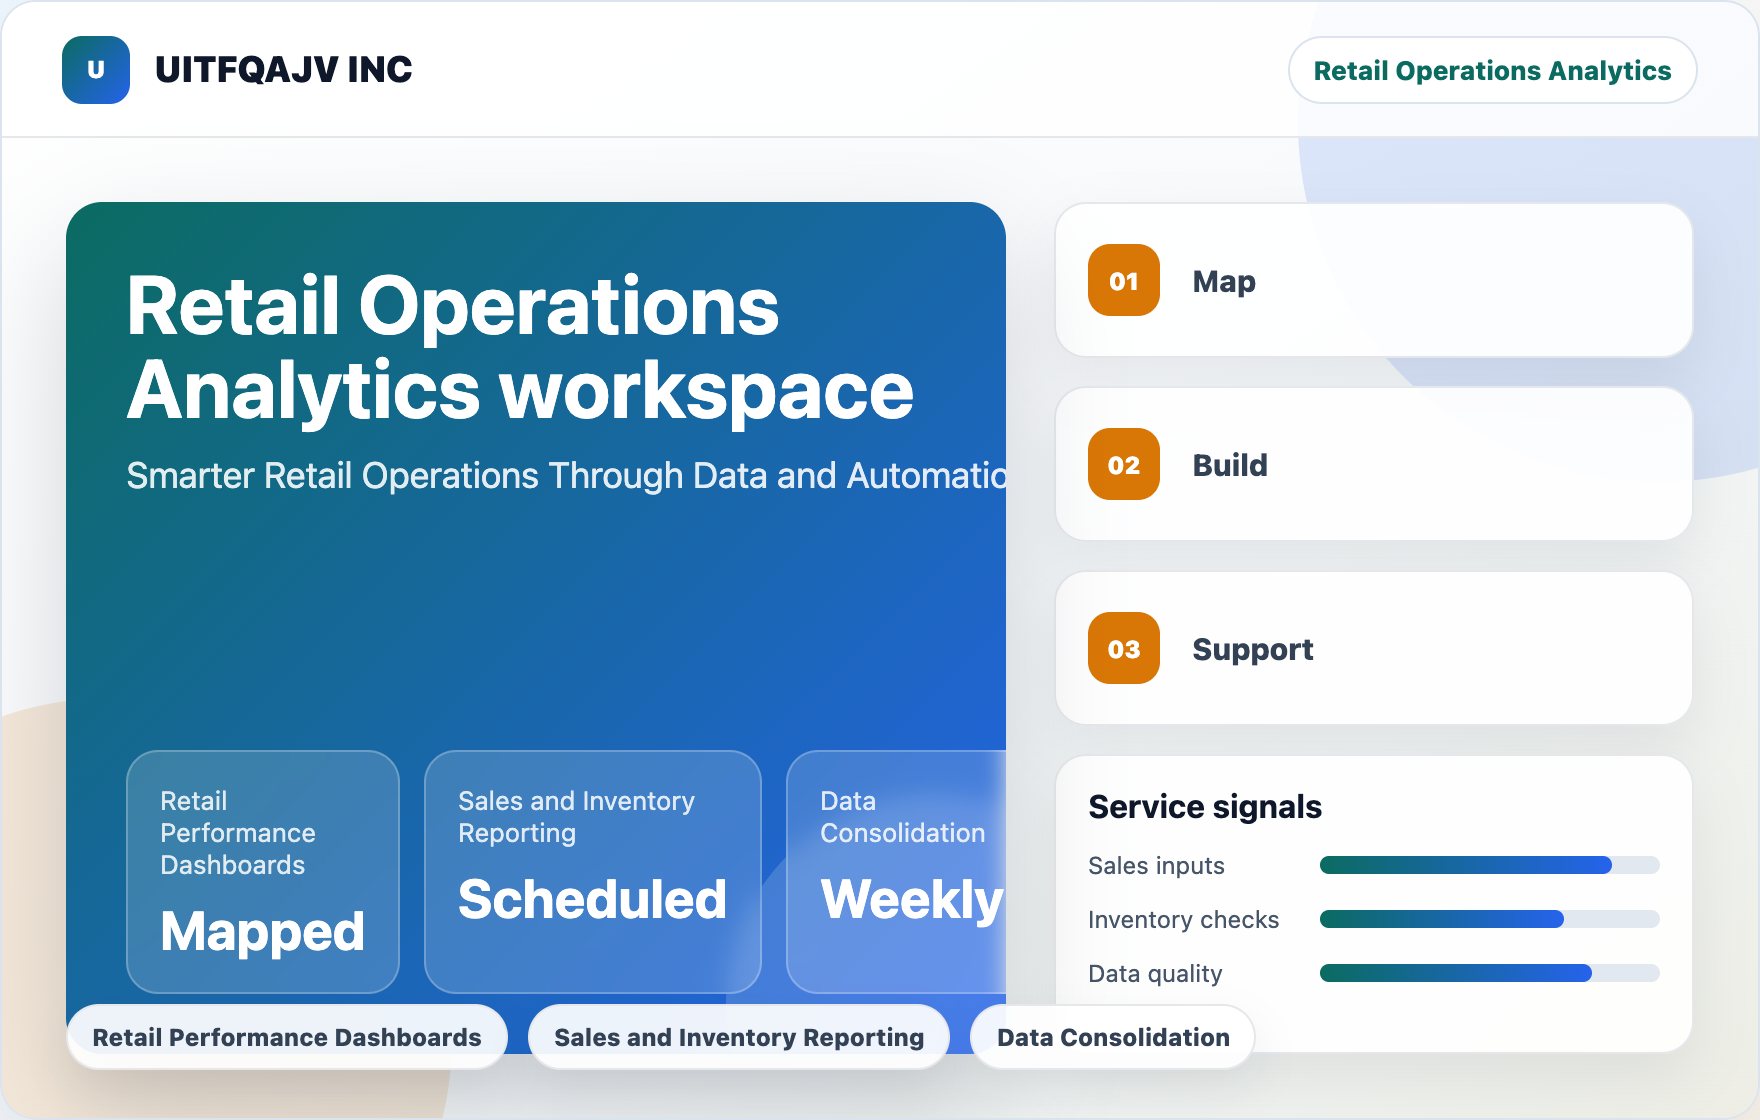Click the Smarter Retail Operations subtitle text

pyautogui.click(x=566, y=476)
